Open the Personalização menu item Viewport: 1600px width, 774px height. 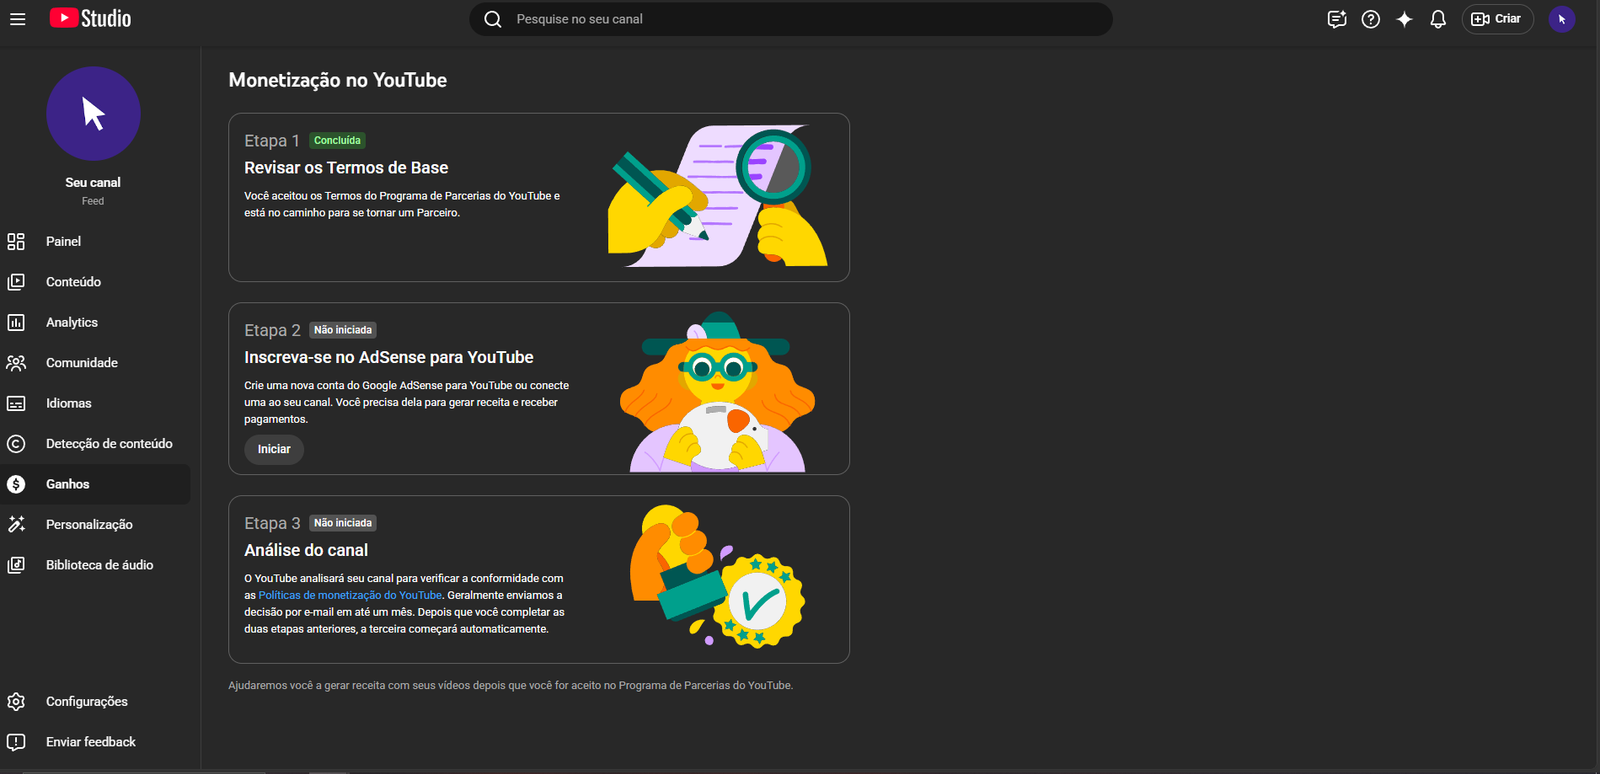pos(95,524)
